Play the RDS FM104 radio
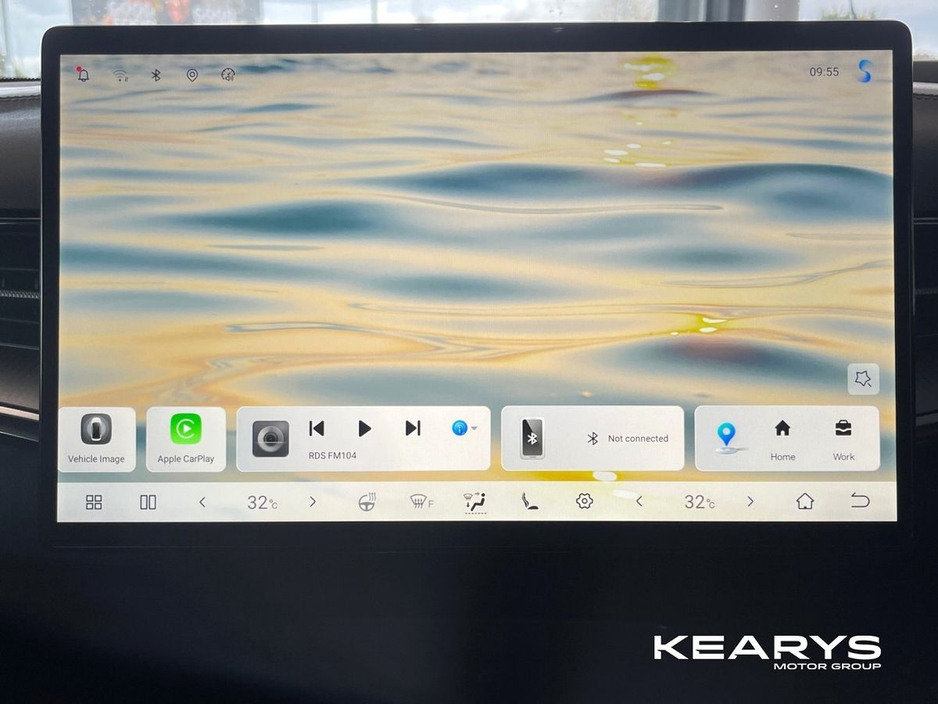 [x=365, y=428]
